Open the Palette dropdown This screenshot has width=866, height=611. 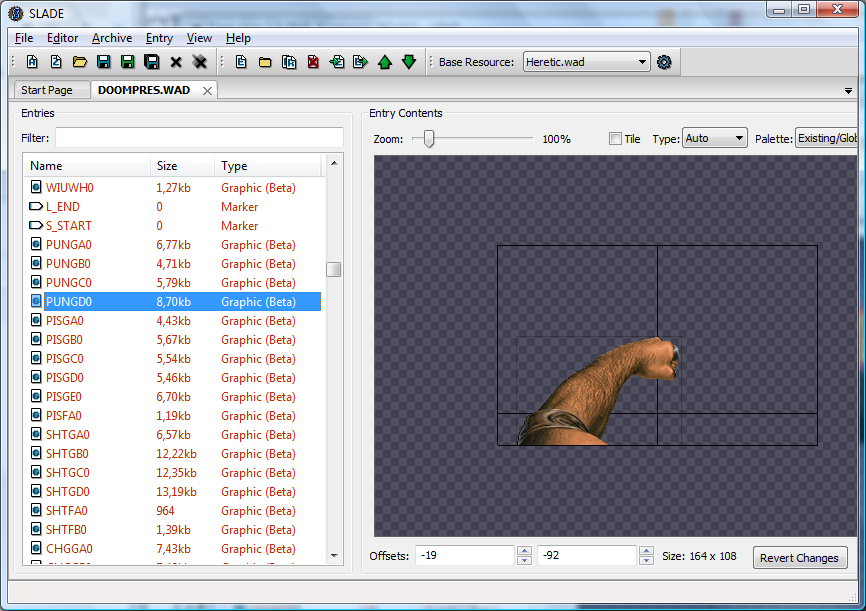click(826, 139)
